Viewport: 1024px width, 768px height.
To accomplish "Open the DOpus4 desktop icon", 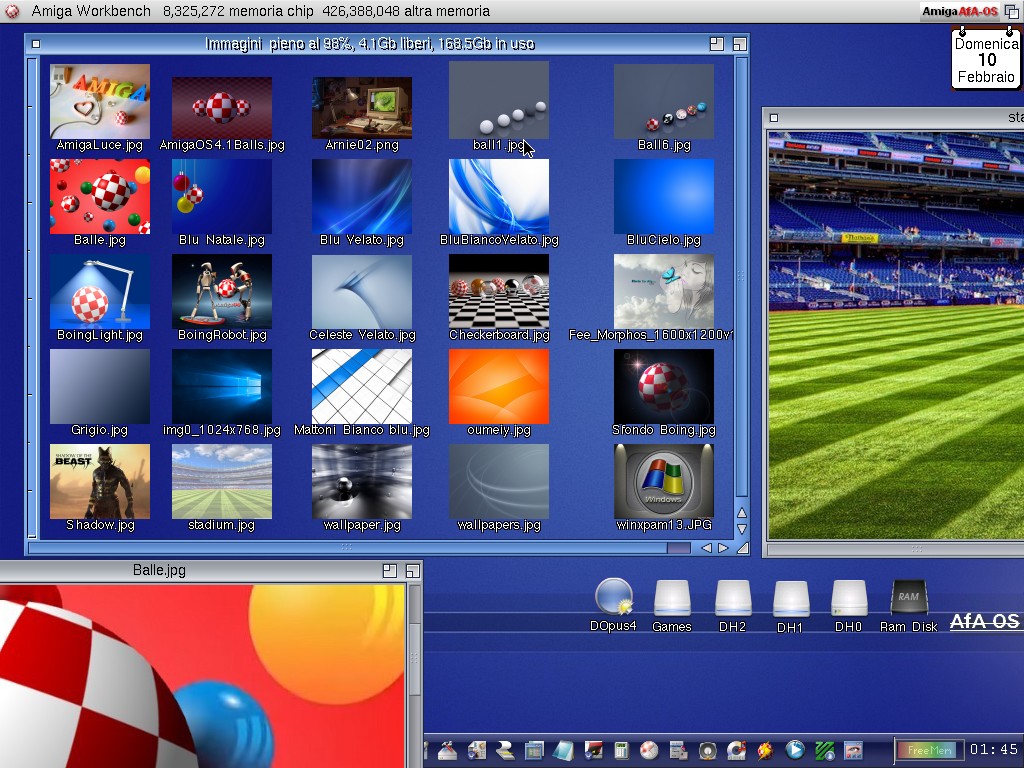I will pyautogui.click(x=613, y=598).
